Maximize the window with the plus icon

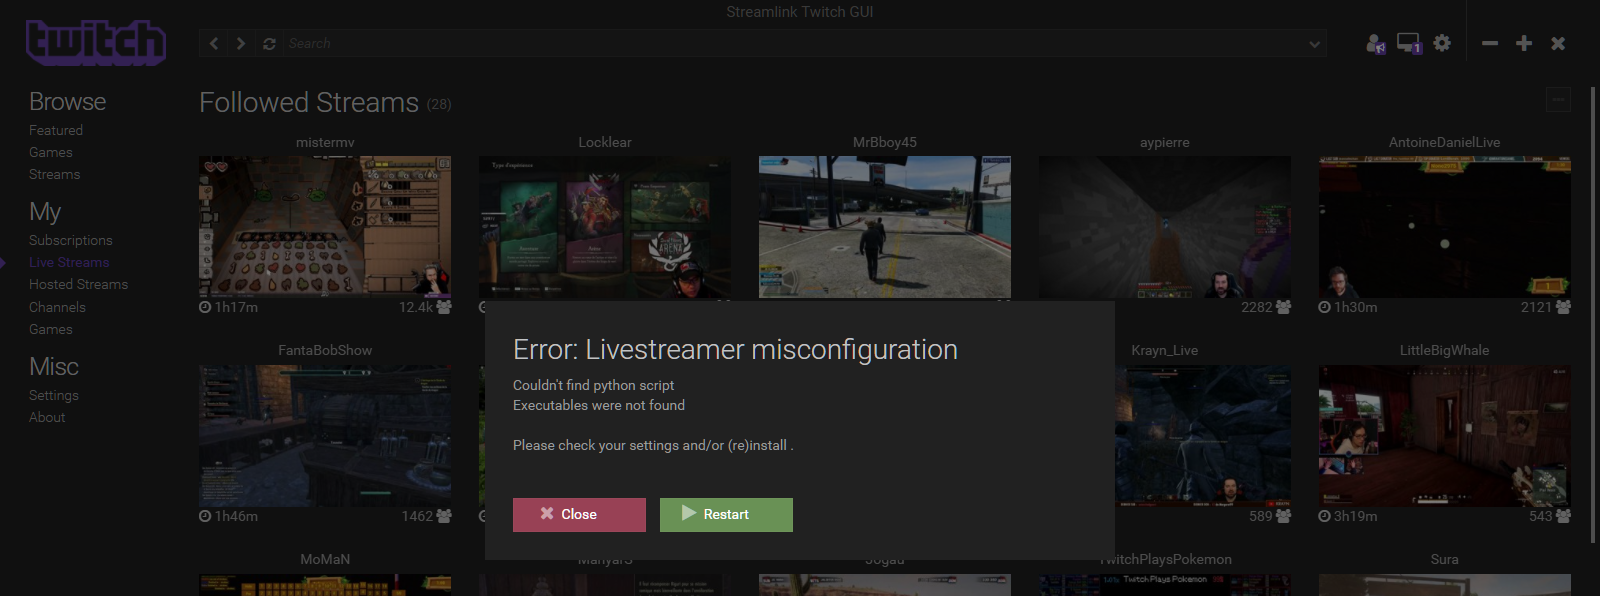(1524, 43)
